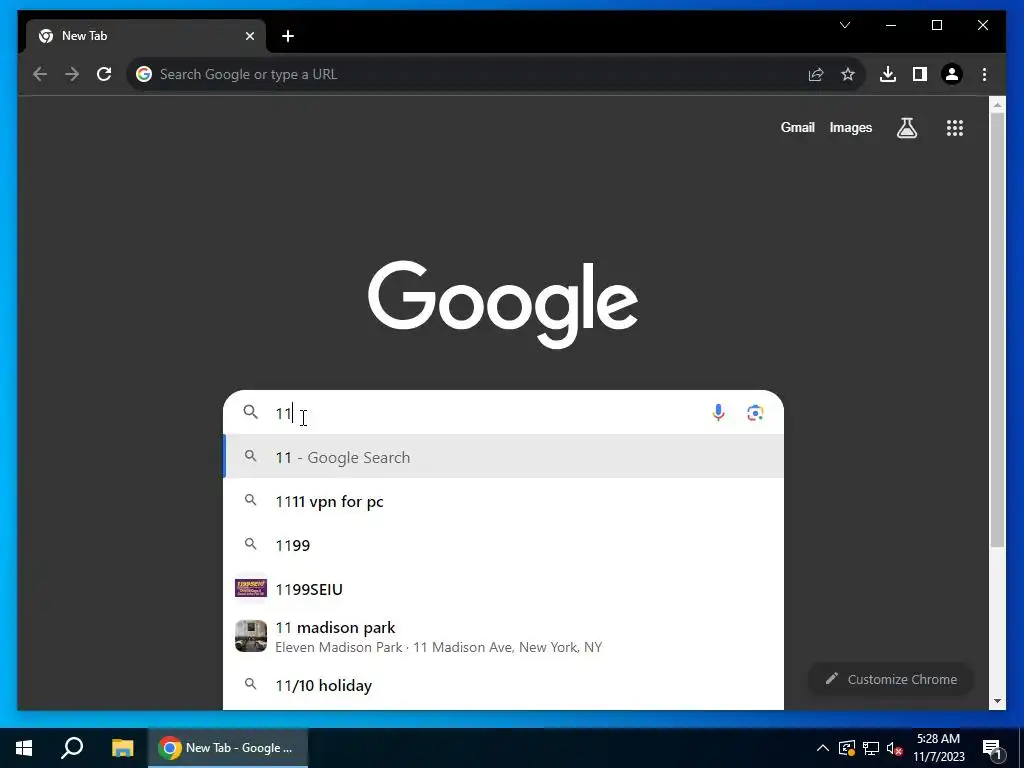Open Windows taskbar search

click(x=72, y=748)
